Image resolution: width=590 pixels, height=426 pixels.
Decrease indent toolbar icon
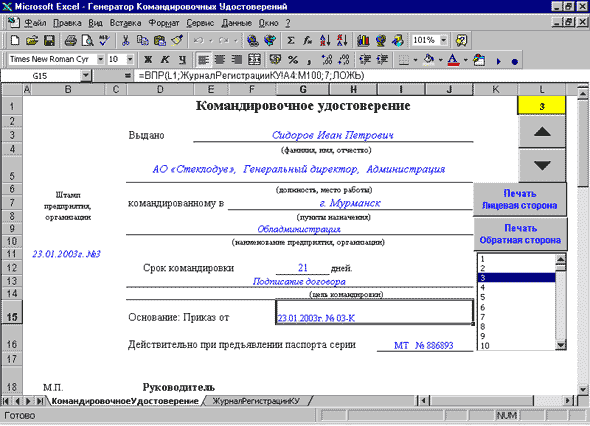(x=365, y=59)
